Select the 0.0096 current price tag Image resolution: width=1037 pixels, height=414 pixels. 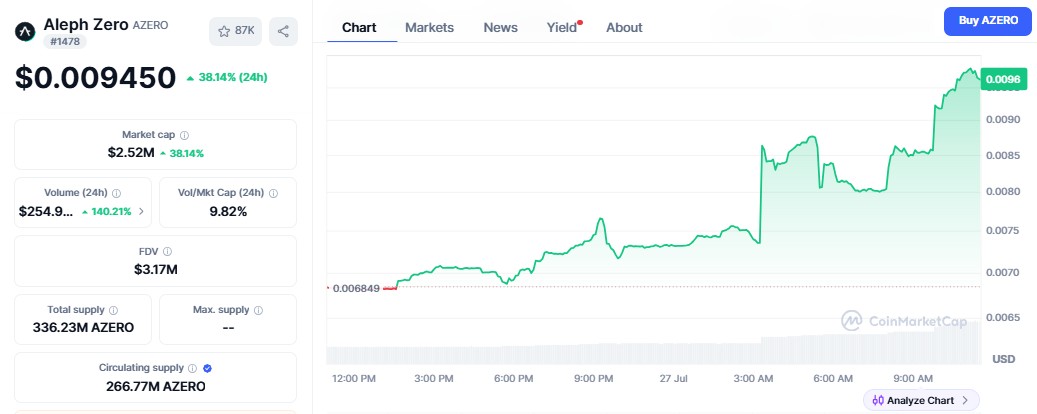[1003, 79]
